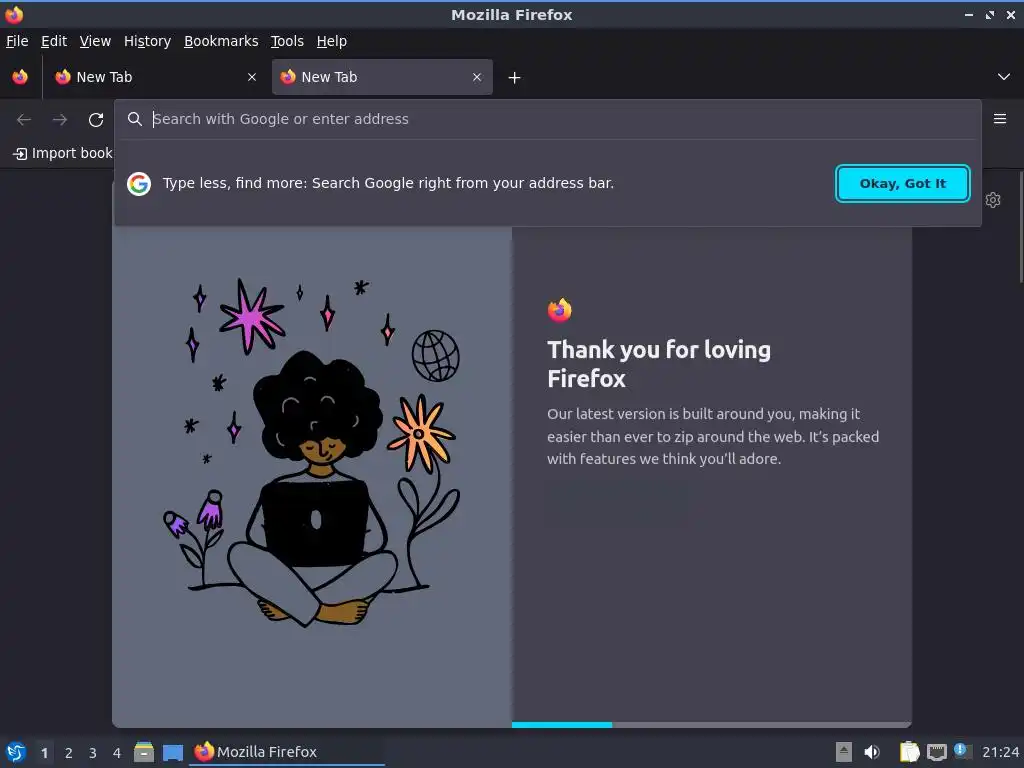The image size is (1024, 768).
Task: Reload the current page
Action: pyautogui.click(x=96, y=120)
